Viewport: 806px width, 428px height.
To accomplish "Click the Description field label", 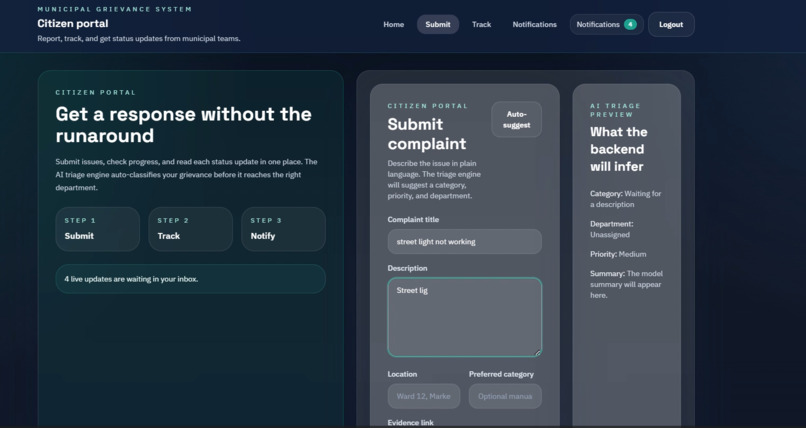I will [x=407, y=268].
